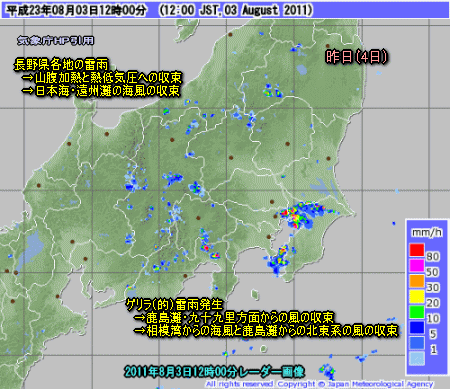Click the 相模湾からの海風と鹿島灘 line
This screenshot has width=450, height=389.
point(266,330)
